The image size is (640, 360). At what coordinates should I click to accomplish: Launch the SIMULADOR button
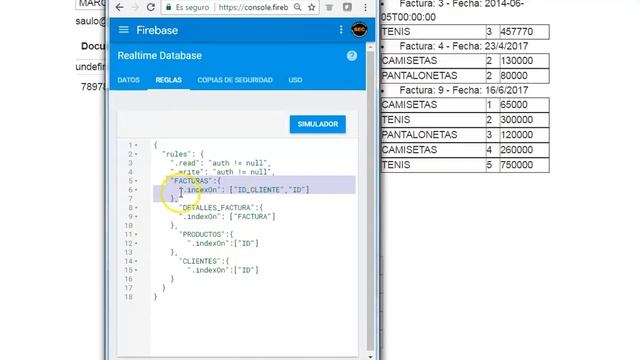[x=318, y=124]
